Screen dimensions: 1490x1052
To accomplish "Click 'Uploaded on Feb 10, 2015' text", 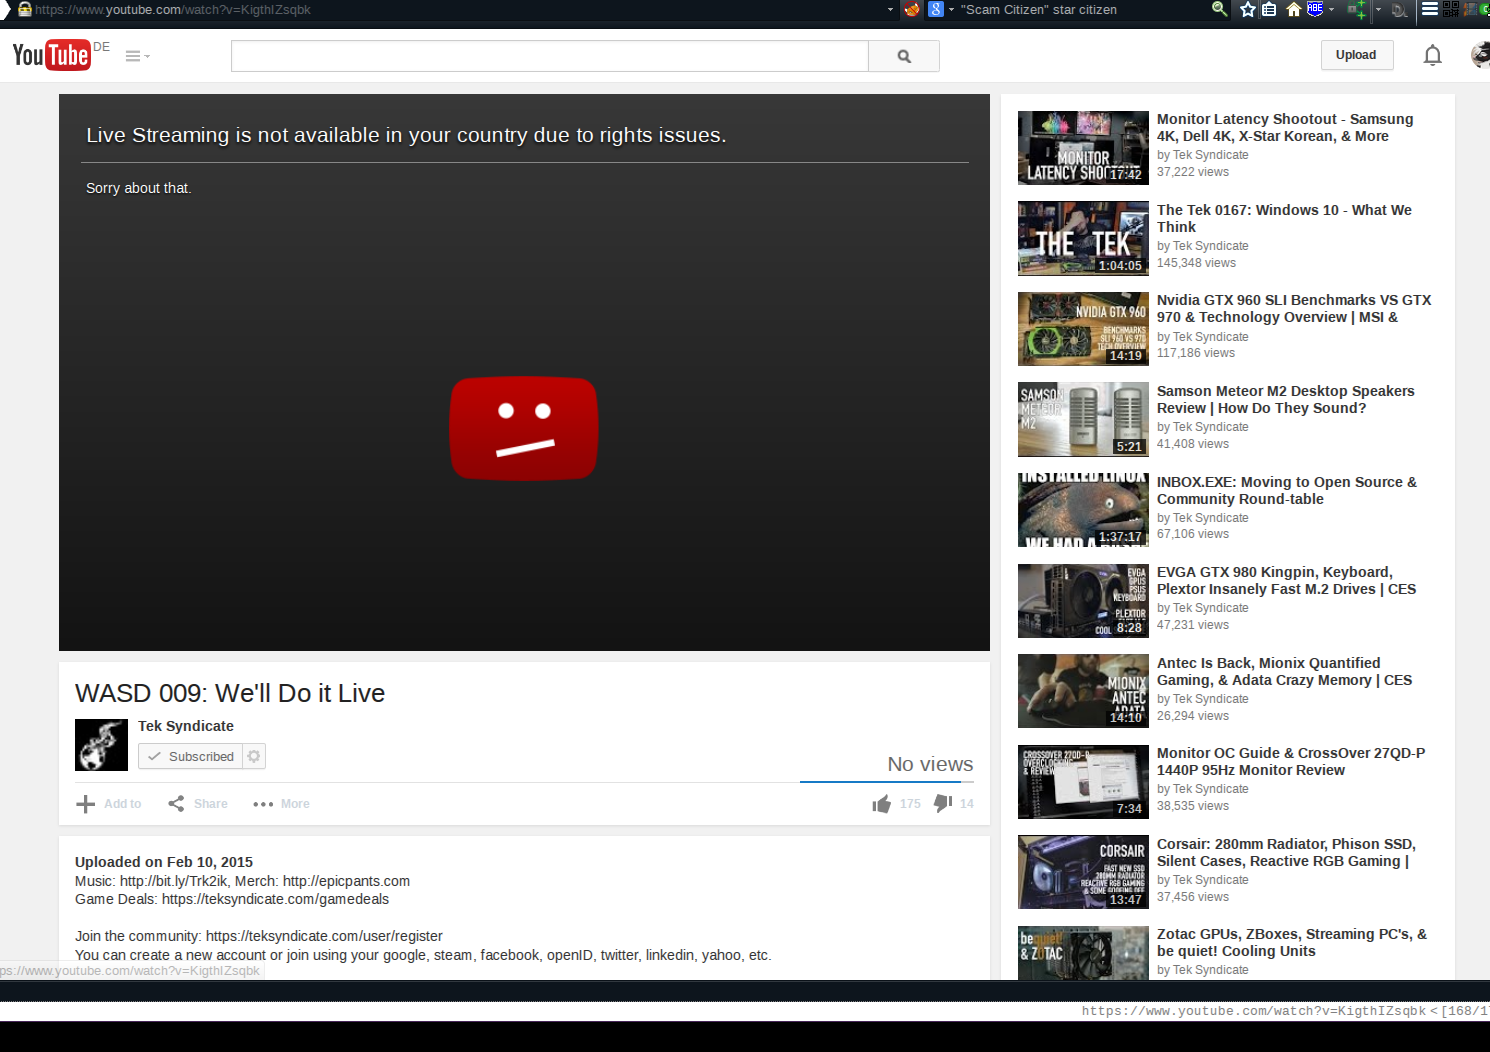I will (x=164, y=862).
